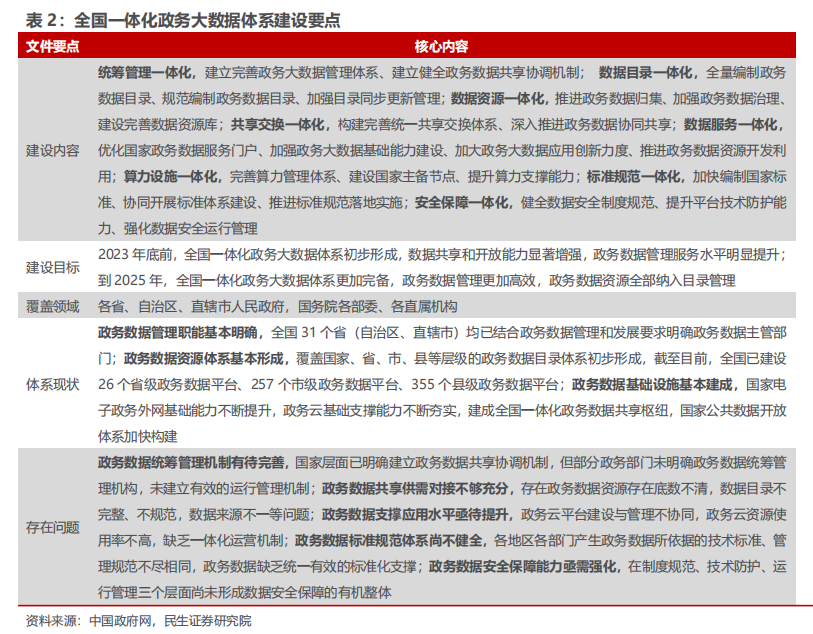Click bold text 安全保障一体化
The image size is (813, 634).
coord(461,203)
